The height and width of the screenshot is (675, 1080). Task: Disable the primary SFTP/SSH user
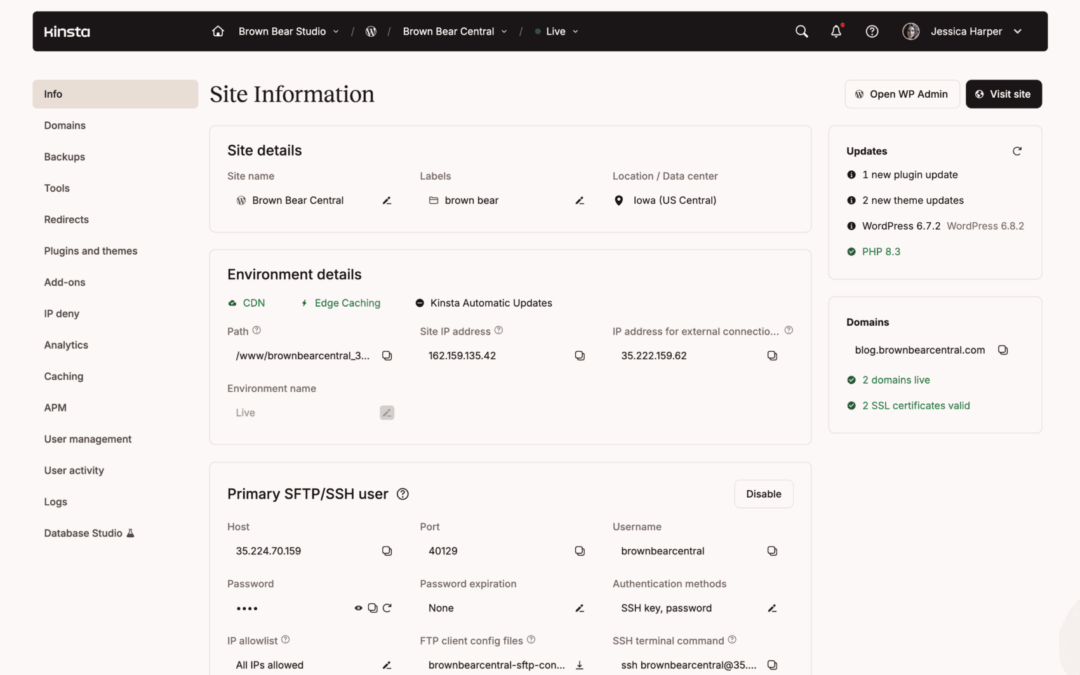(763, 494)
